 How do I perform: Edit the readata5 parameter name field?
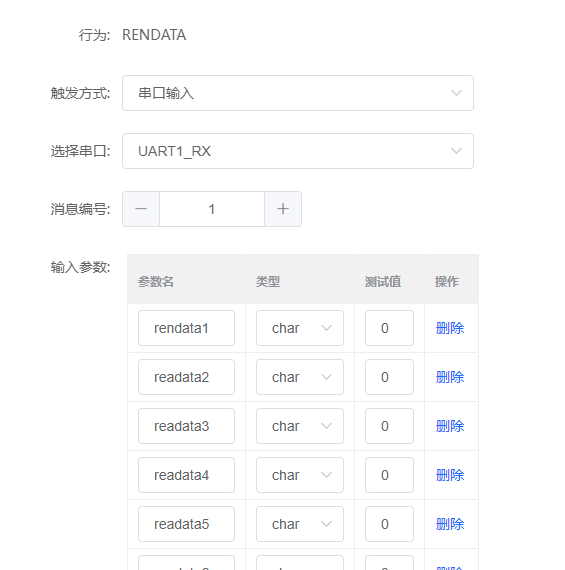tap(187, 524)
